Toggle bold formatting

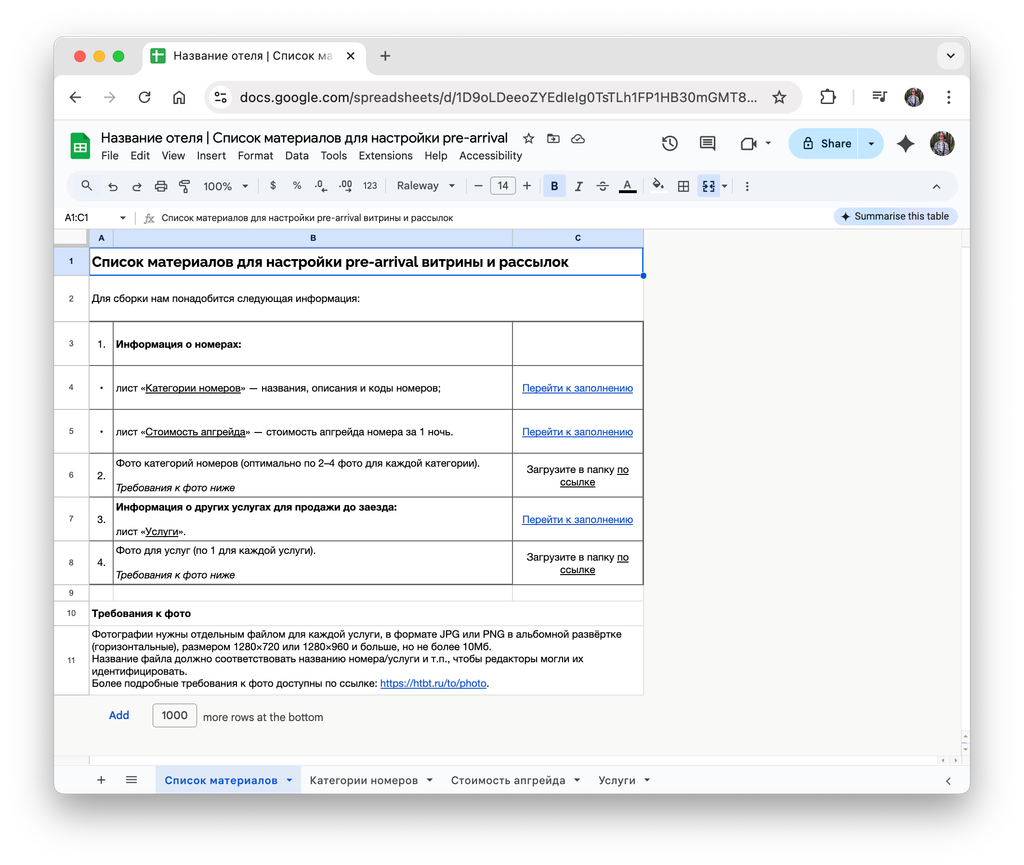pyautogui.click(x=554, y=186)
